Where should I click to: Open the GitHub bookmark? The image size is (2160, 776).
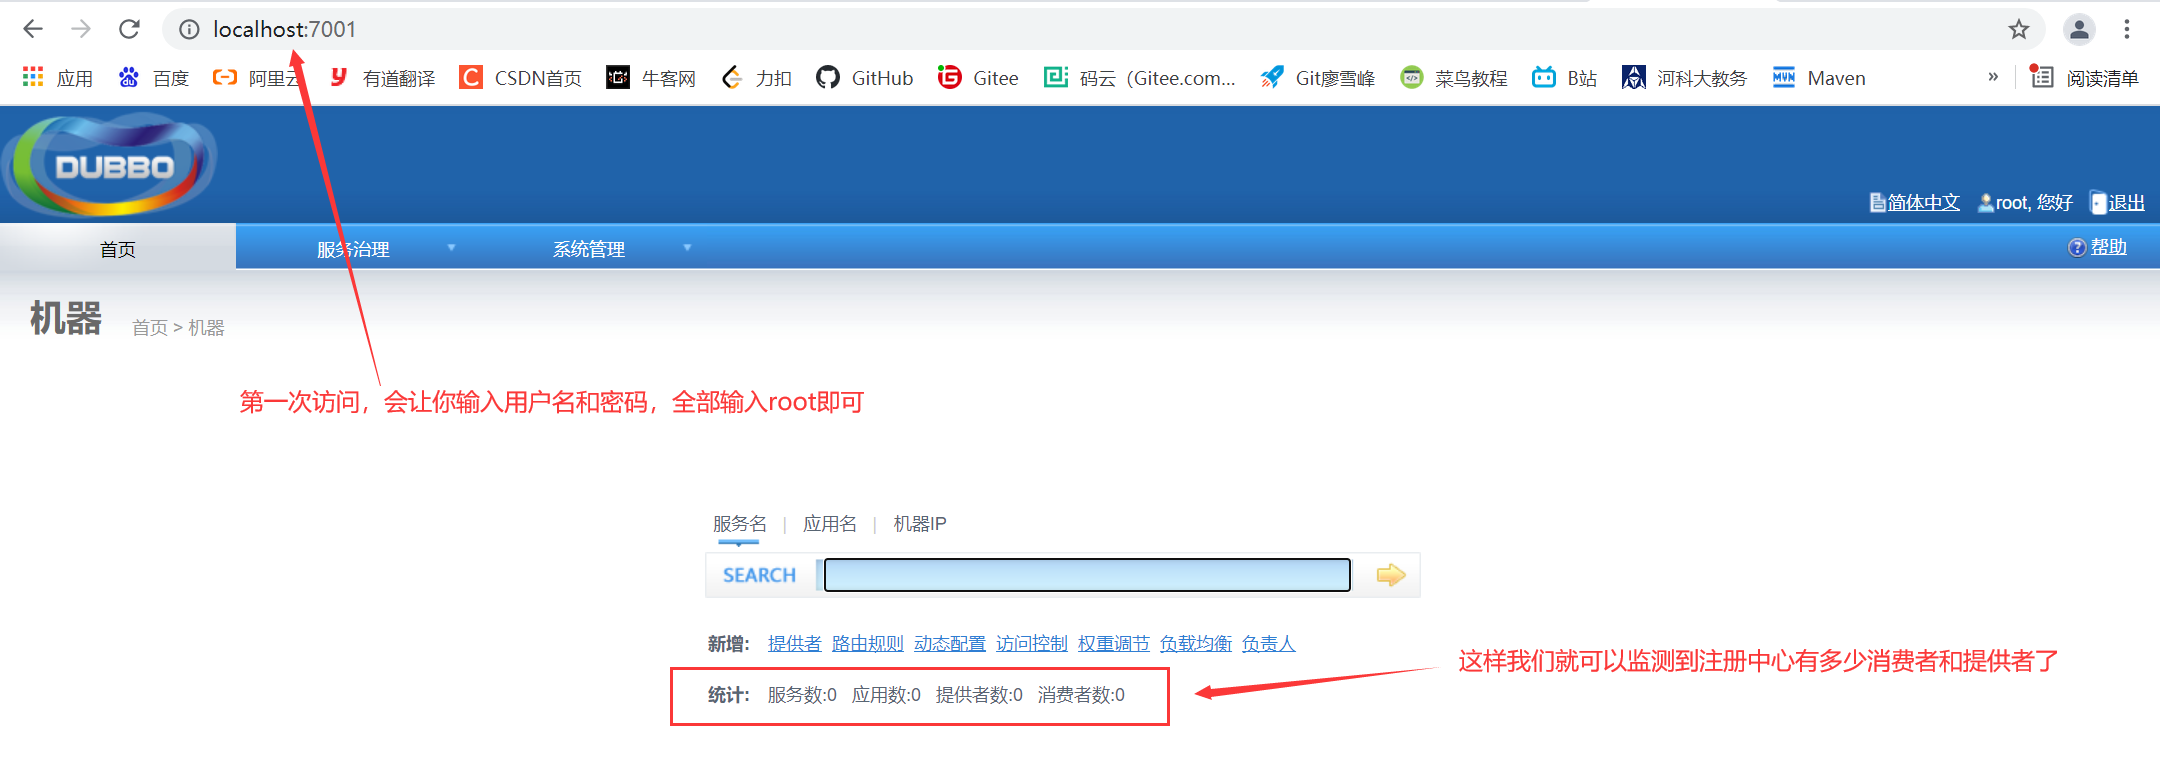point(865,77)
